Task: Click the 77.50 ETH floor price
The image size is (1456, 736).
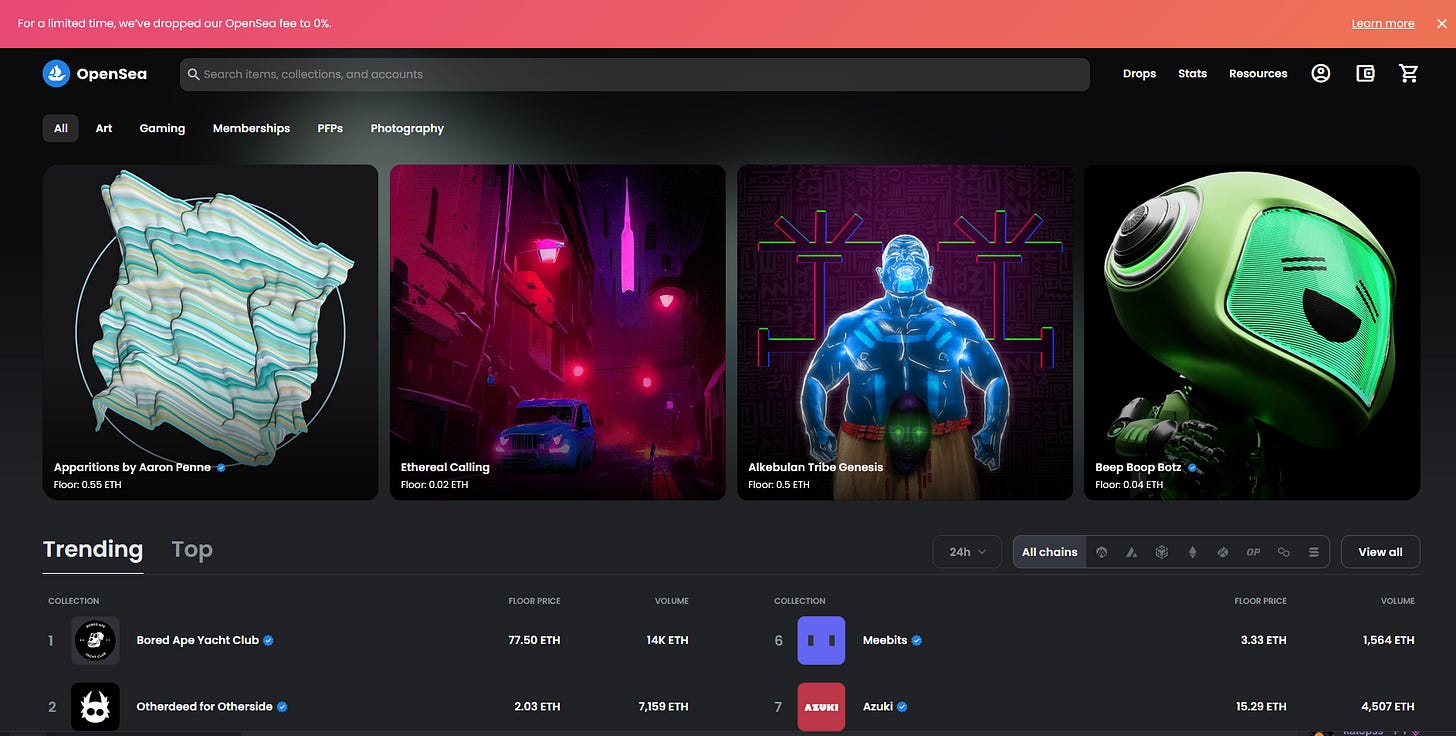Action: pos(534,640)
